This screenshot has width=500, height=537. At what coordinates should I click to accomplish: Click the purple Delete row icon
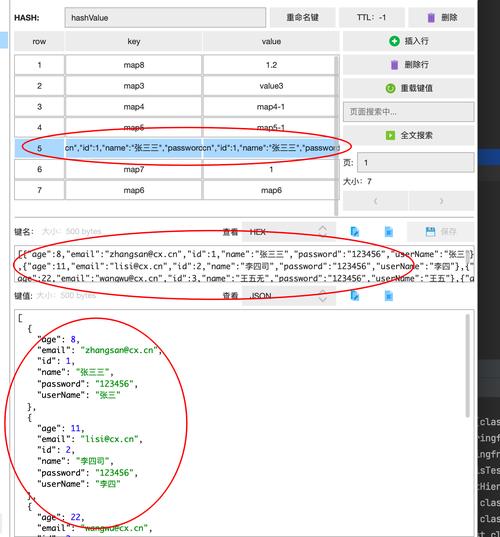pos(394,64)
